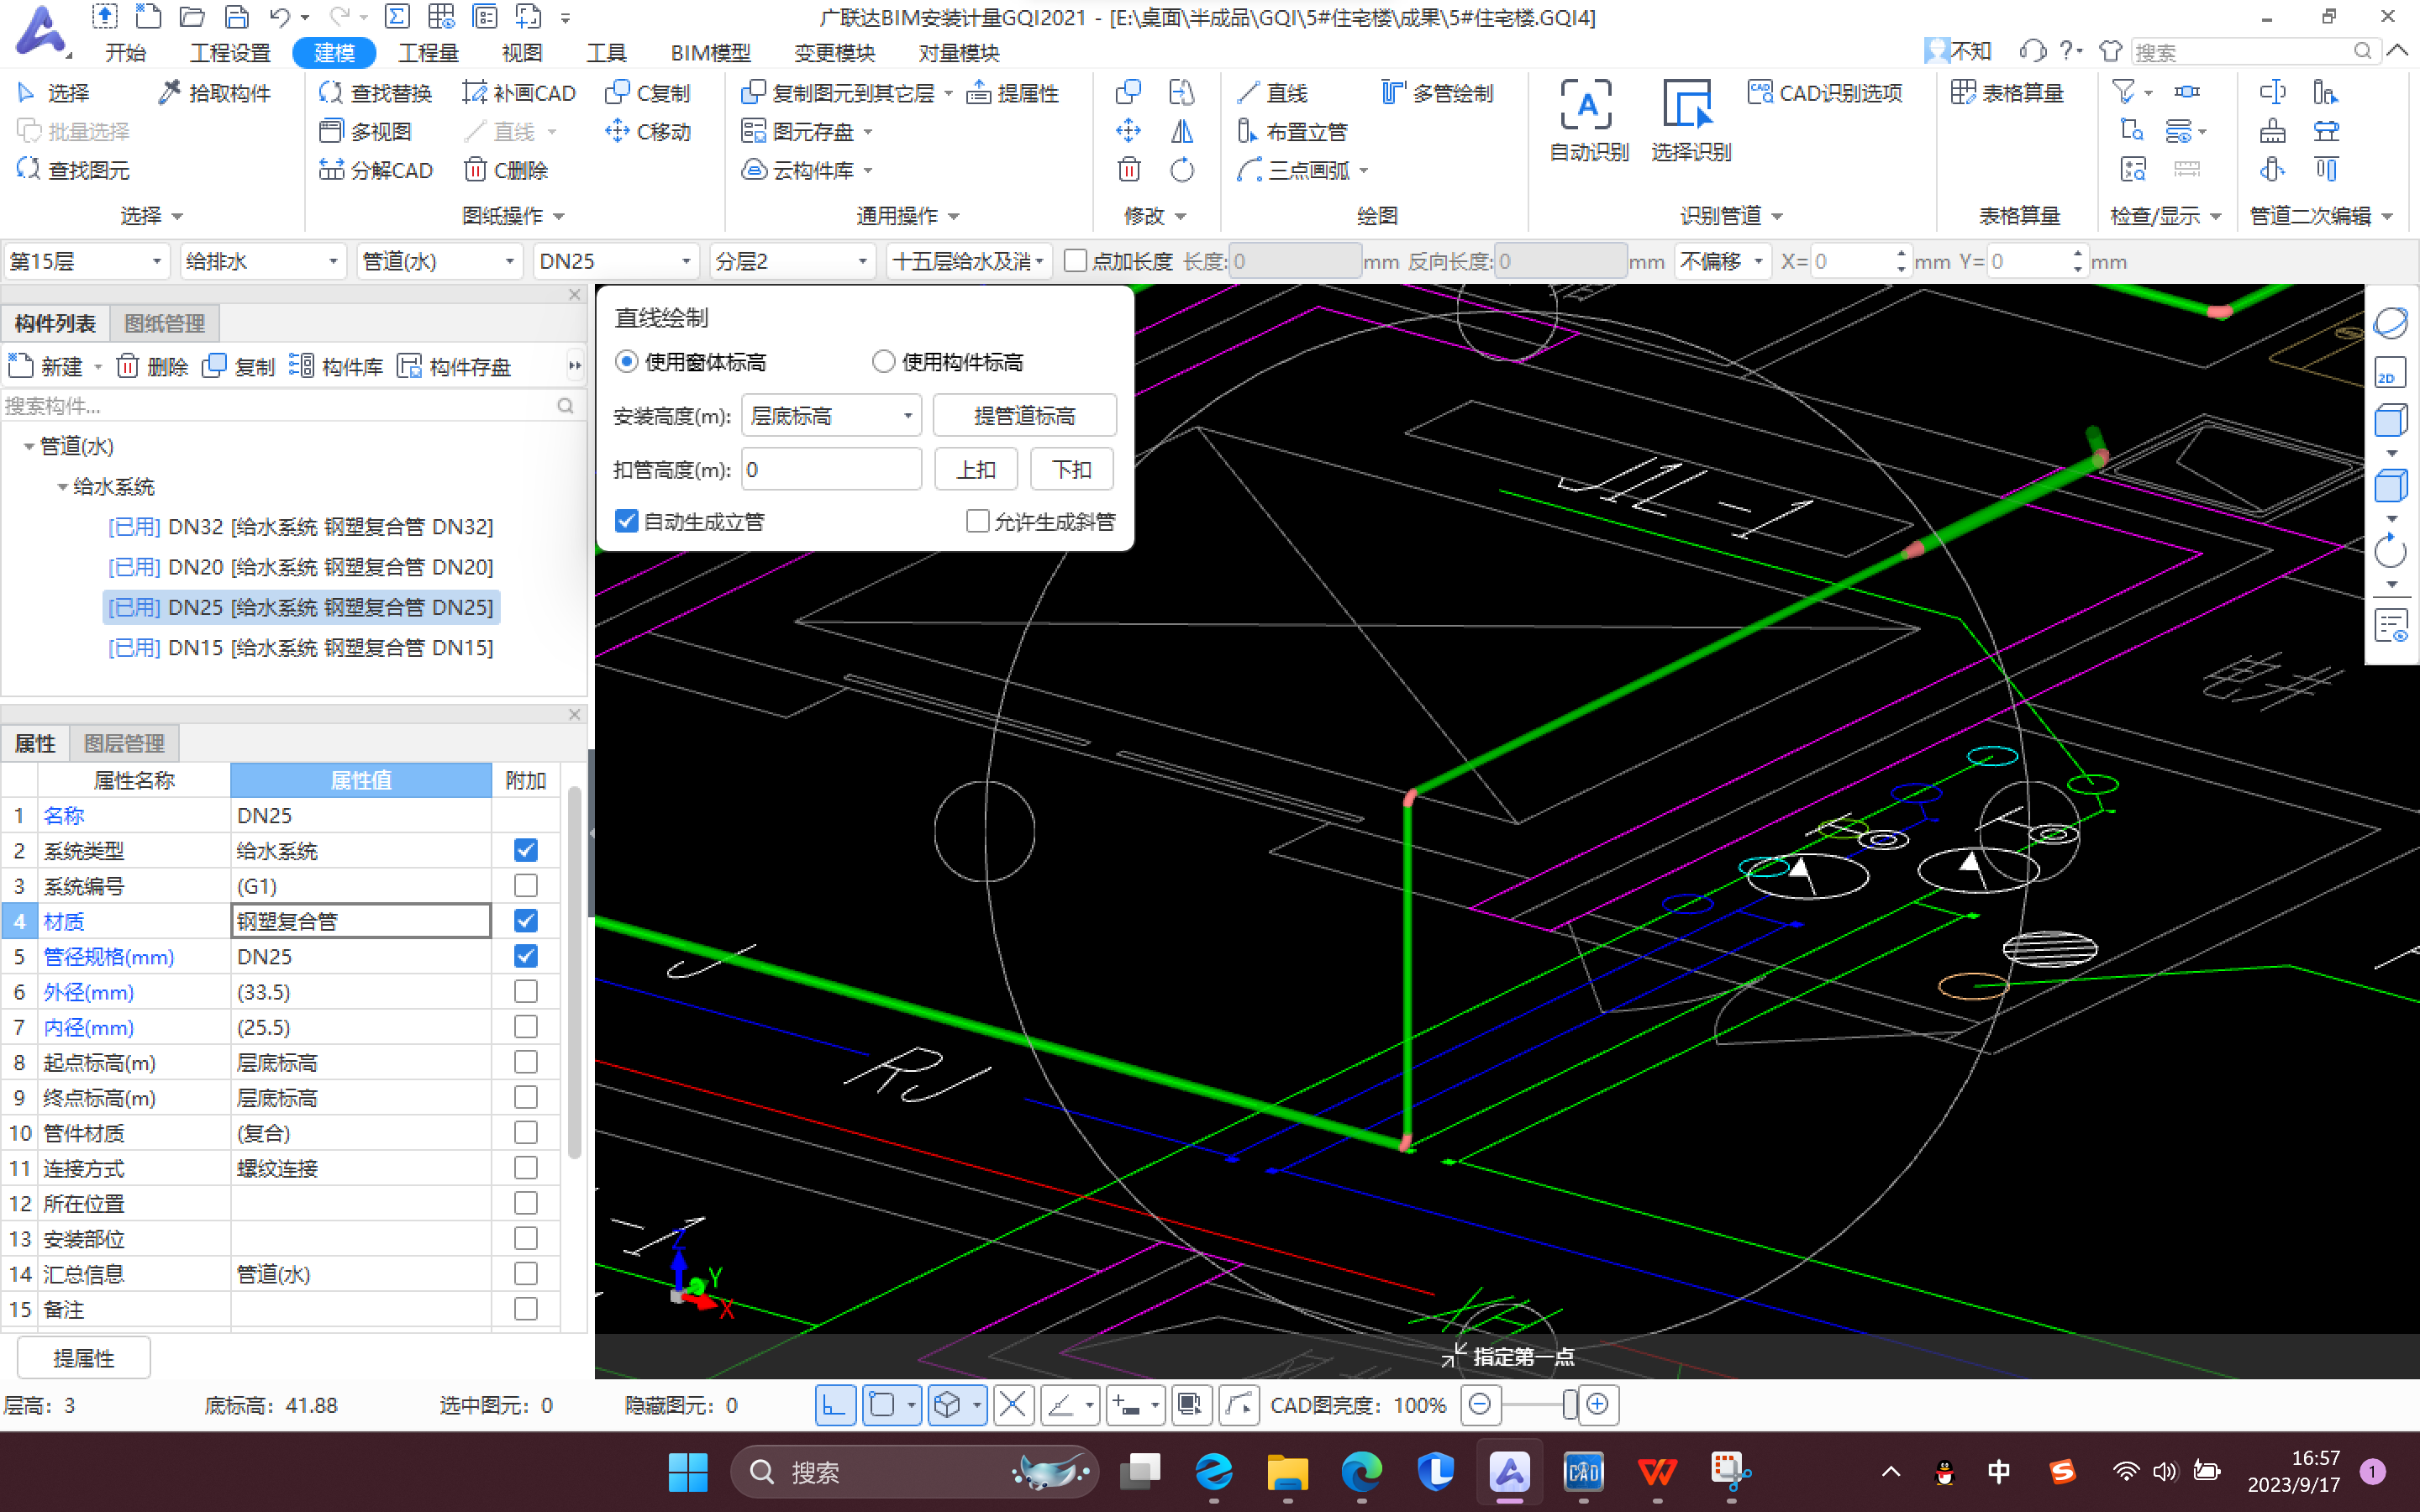Click the zoom out brightness minus icon
This screenshot has width=2420, height=1512.
point(1480,1405)
